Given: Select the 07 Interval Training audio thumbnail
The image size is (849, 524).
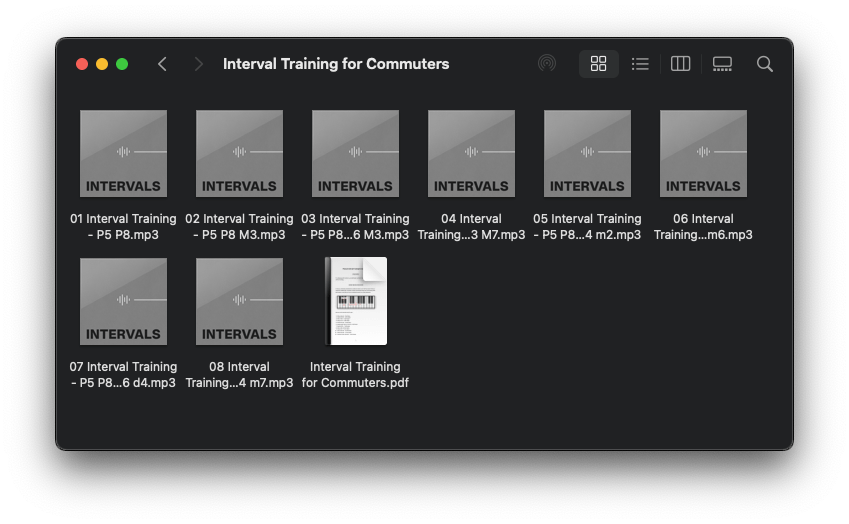Looking at the screenshot, I should click(123, 302).
